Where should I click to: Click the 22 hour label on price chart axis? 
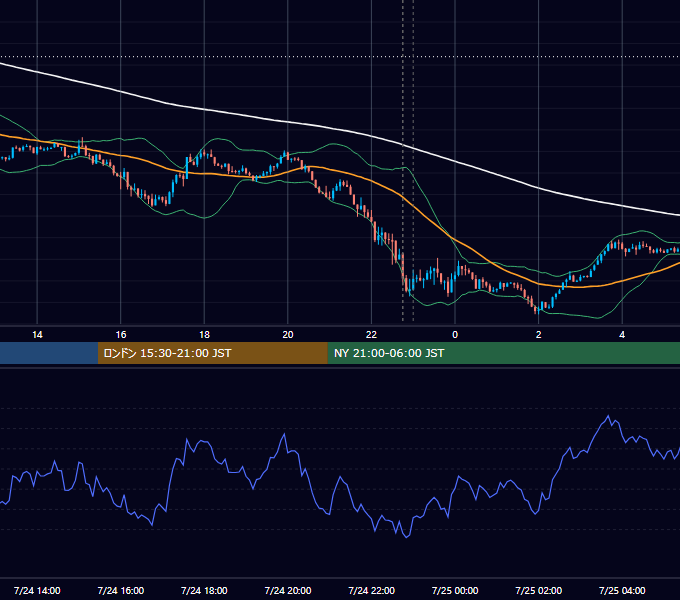[x=371, y=335]
